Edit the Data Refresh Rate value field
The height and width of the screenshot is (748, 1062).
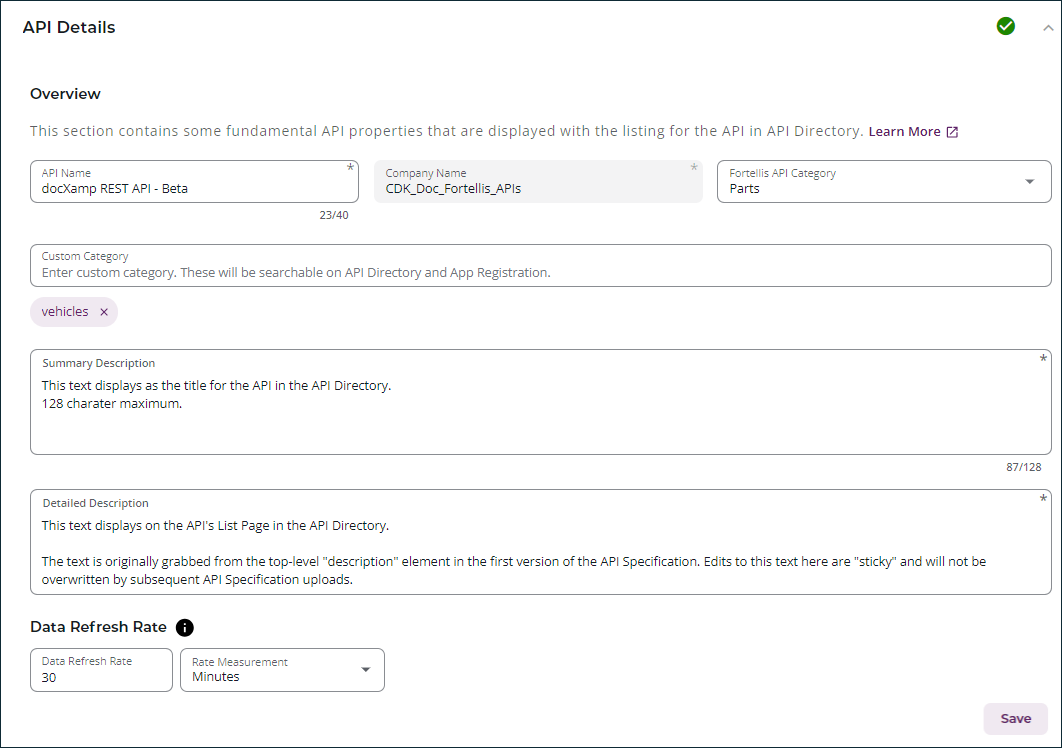coord(102,670)
